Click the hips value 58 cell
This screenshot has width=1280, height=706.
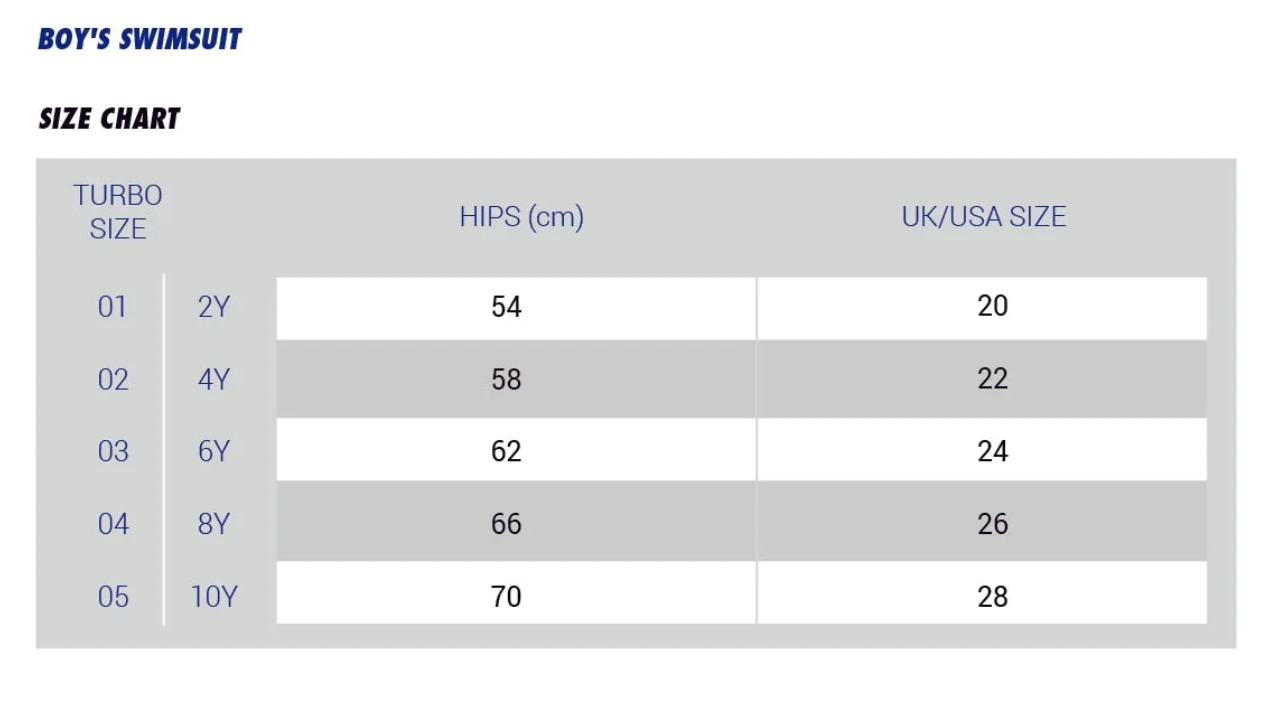coord(506,380)
